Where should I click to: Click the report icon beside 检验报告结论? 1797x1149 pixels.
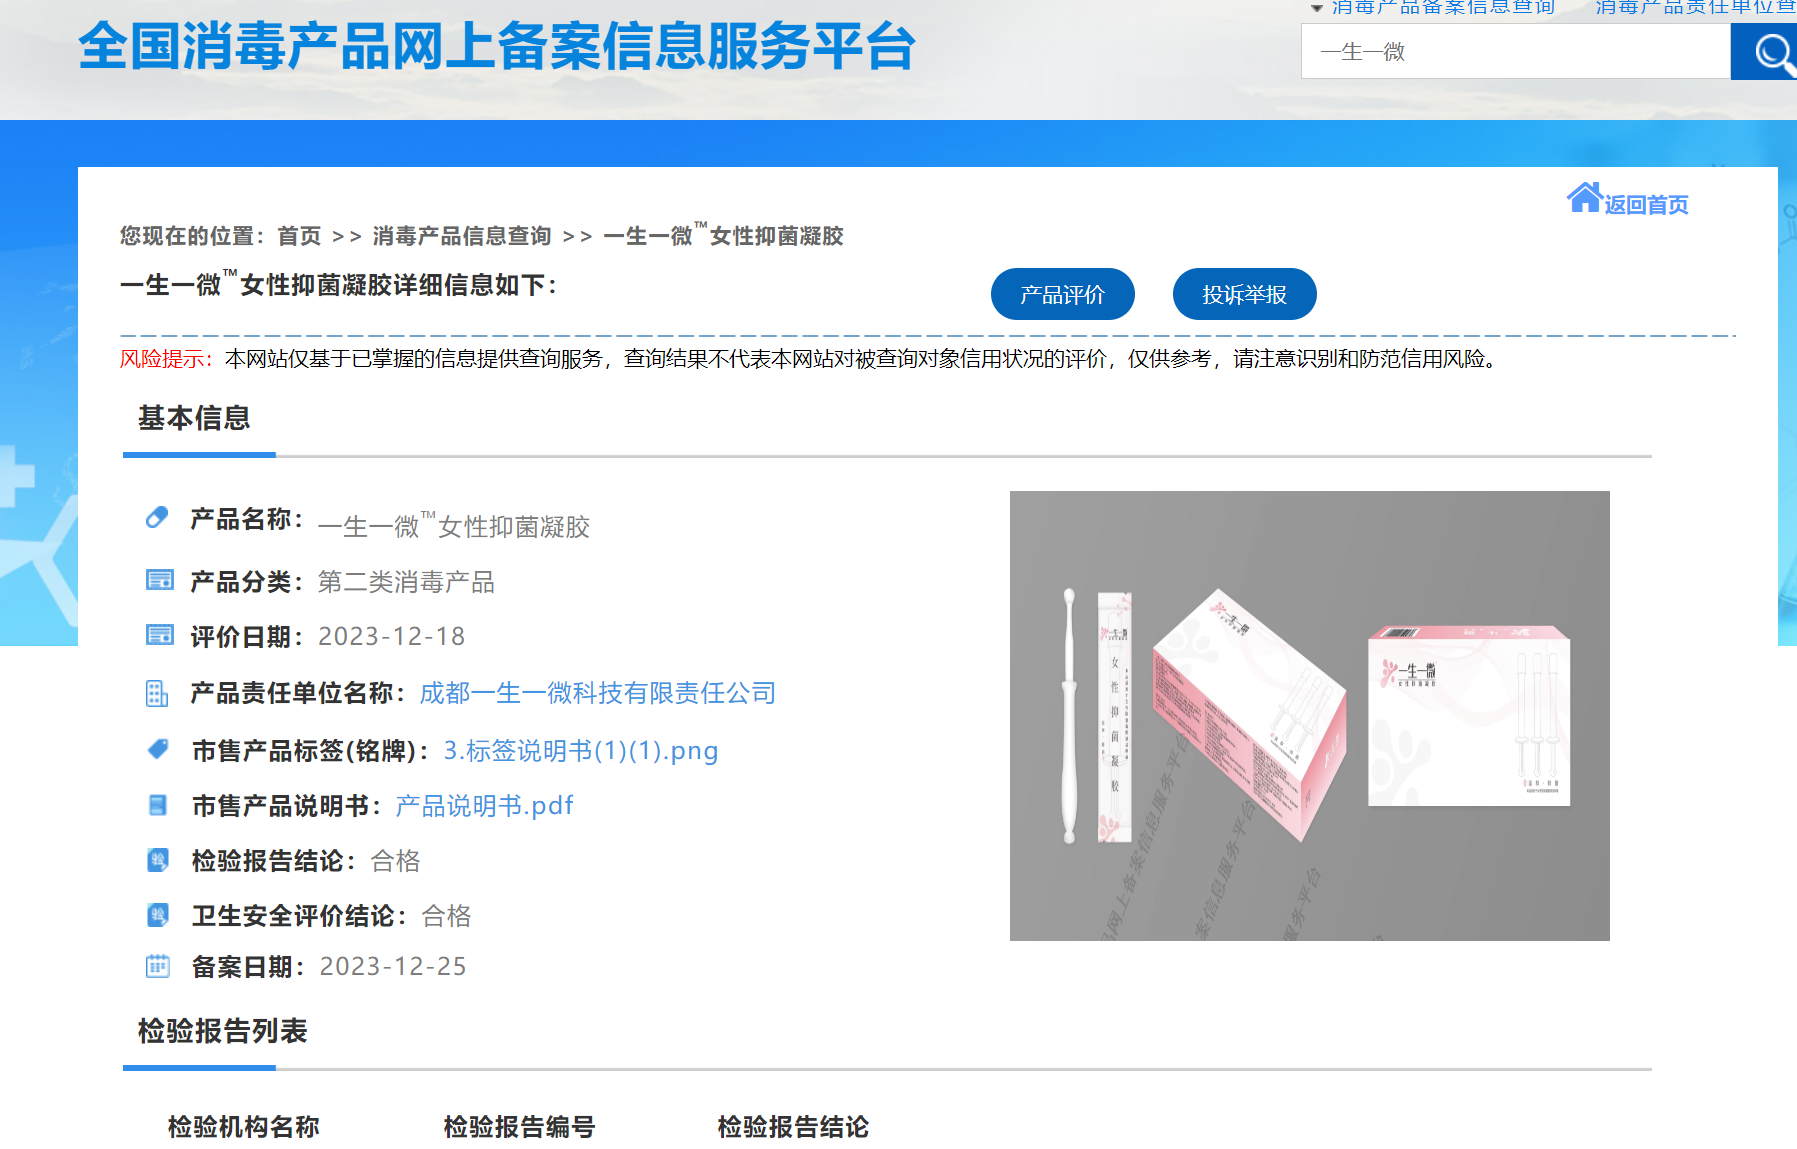click(158, 860)
